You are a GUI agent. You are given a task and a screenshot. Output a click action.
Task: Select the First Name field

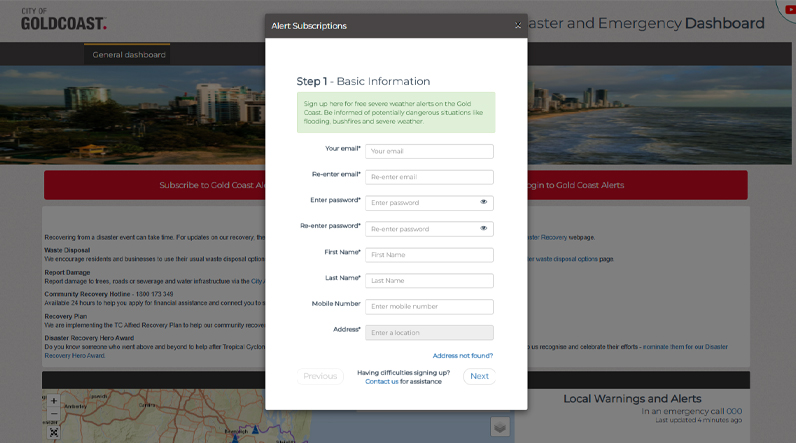click(x=429, y=255)
